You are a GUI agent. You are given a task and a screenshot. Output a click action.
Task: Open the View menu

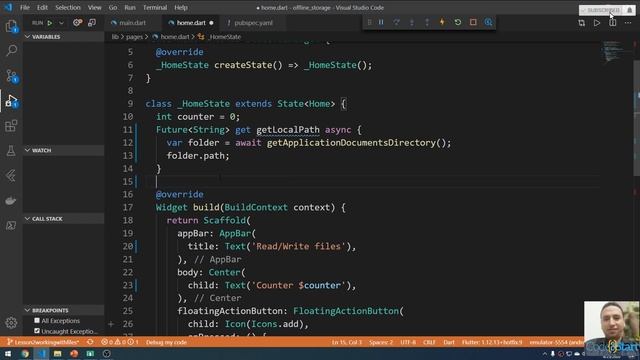click(94, 7)
